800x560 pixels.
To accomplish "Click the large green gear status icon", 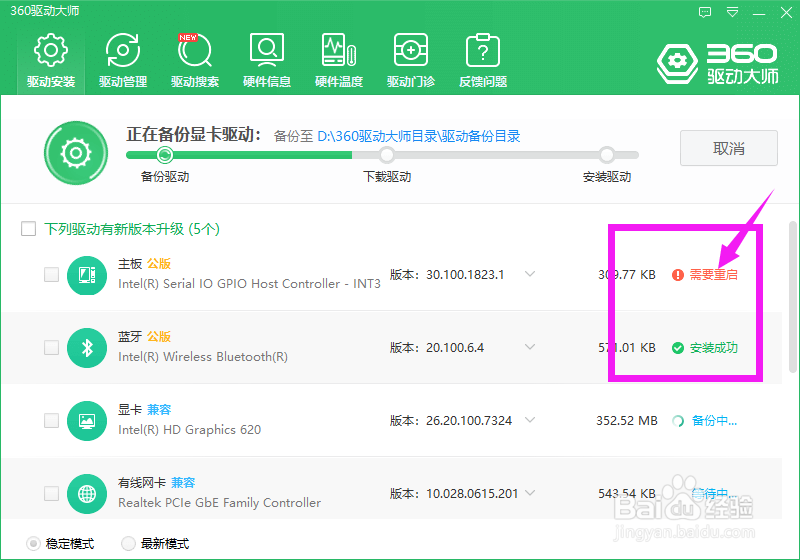I will click(x=76, y=152).
